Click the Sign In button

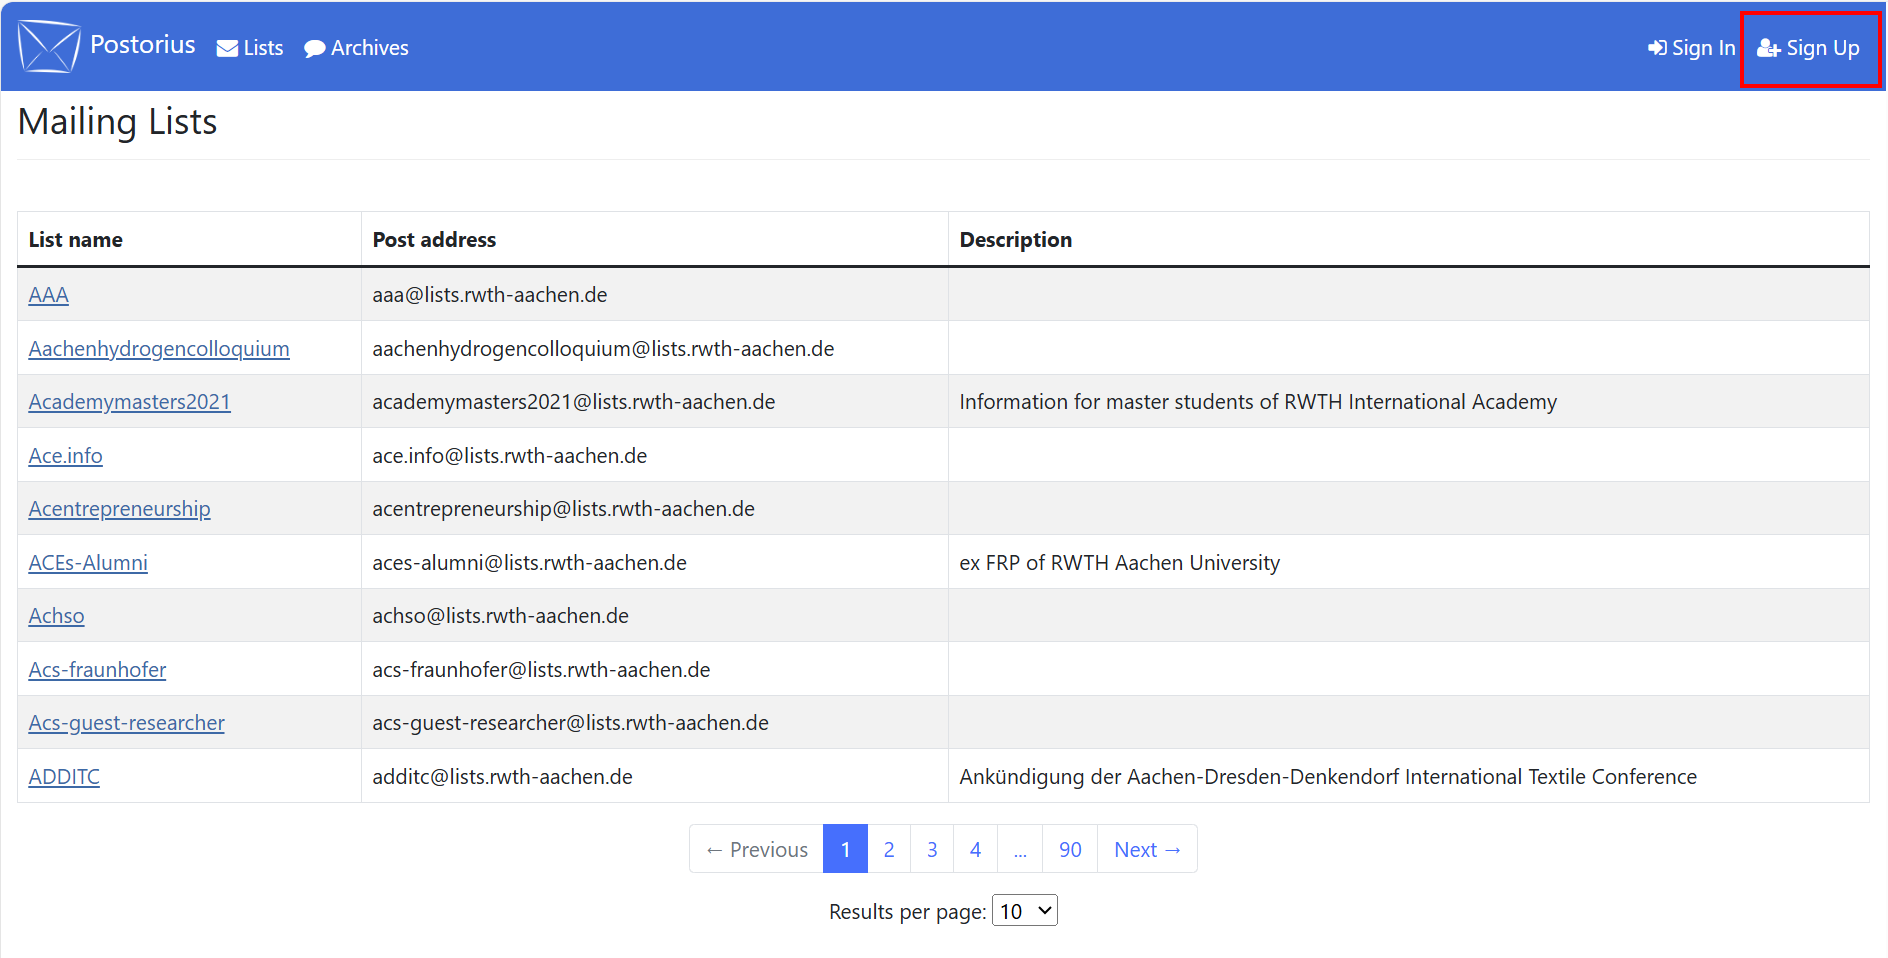click(x=1690, y=47)
